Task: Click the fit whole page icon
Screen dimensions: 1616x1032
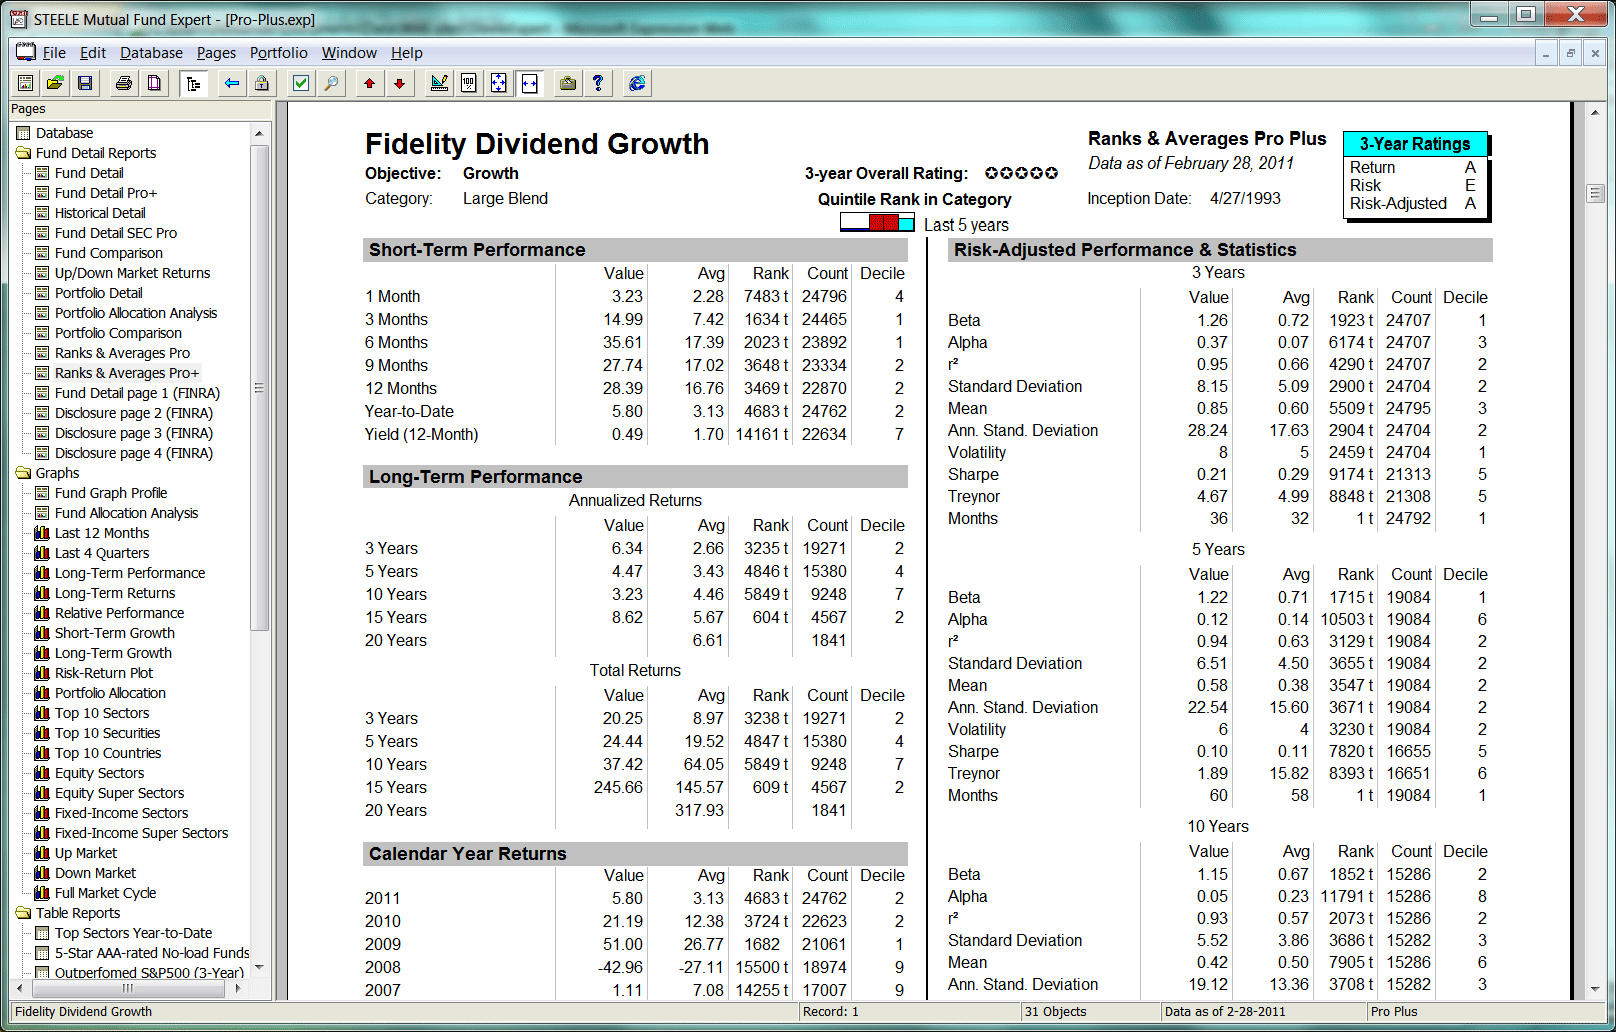Action: tap(499, 84)
